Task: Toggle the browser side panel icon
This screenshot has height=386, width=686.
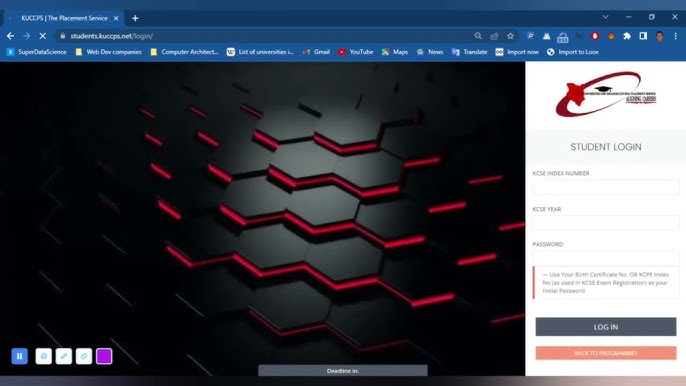Action: 643,36
